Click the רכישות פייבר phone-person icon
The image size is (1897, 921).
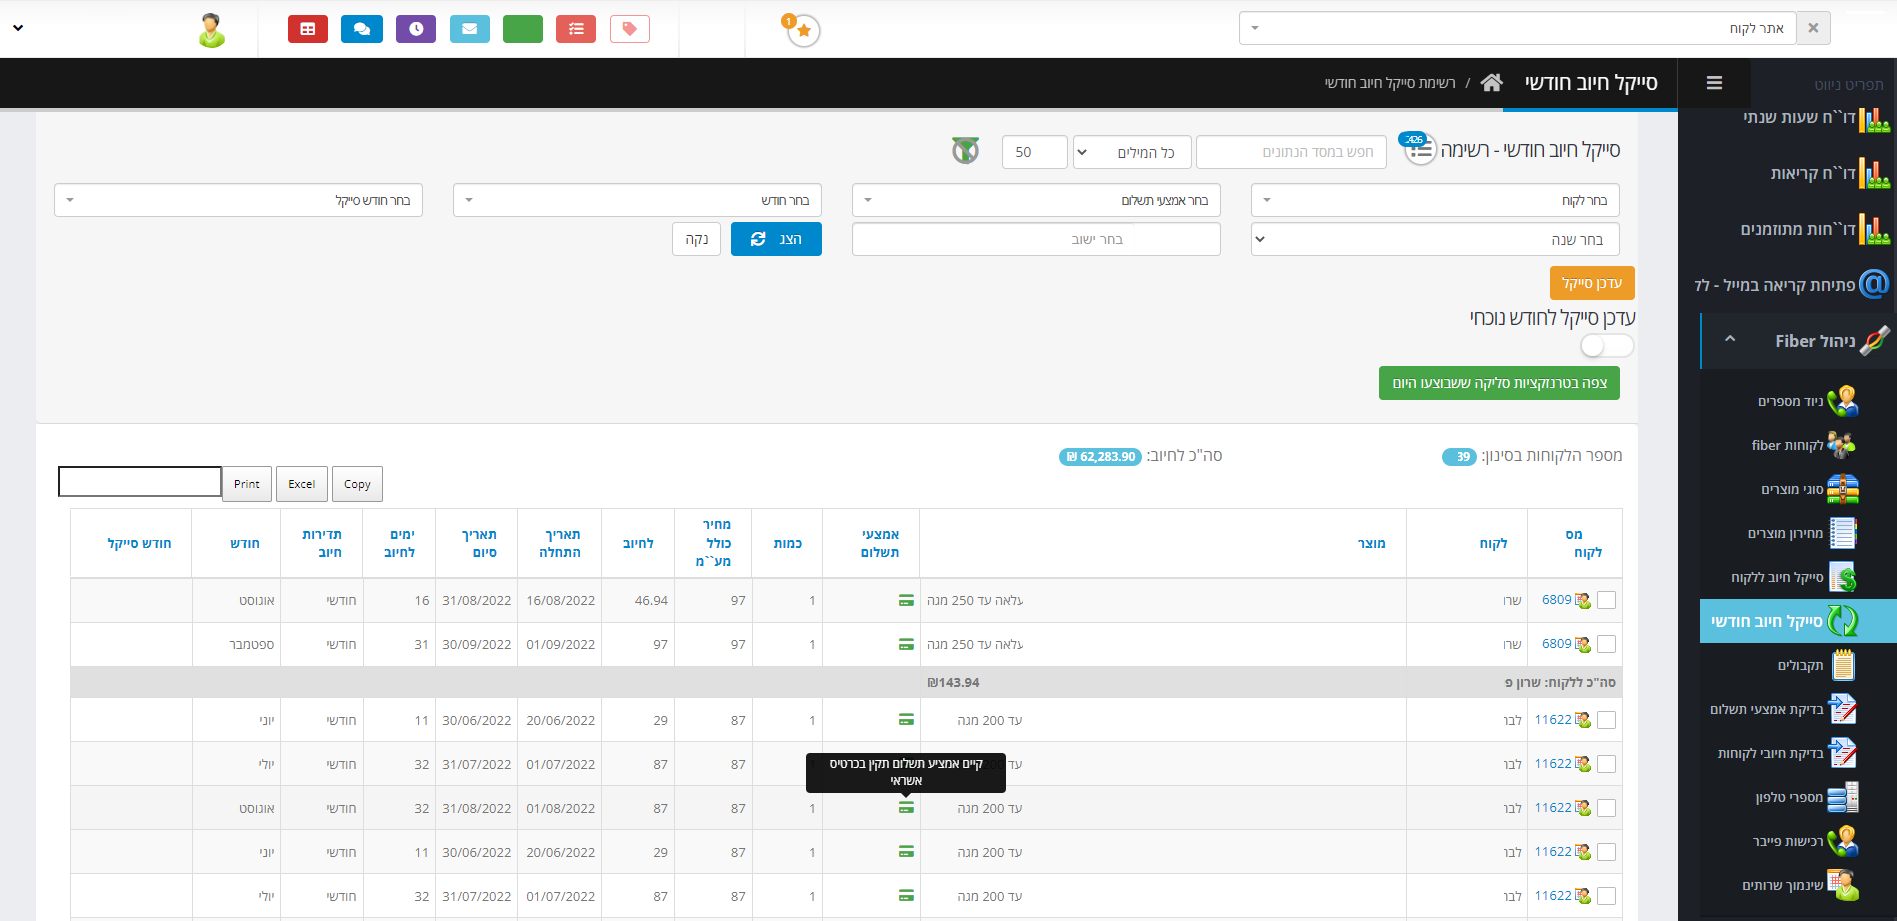coord(1843,841)
